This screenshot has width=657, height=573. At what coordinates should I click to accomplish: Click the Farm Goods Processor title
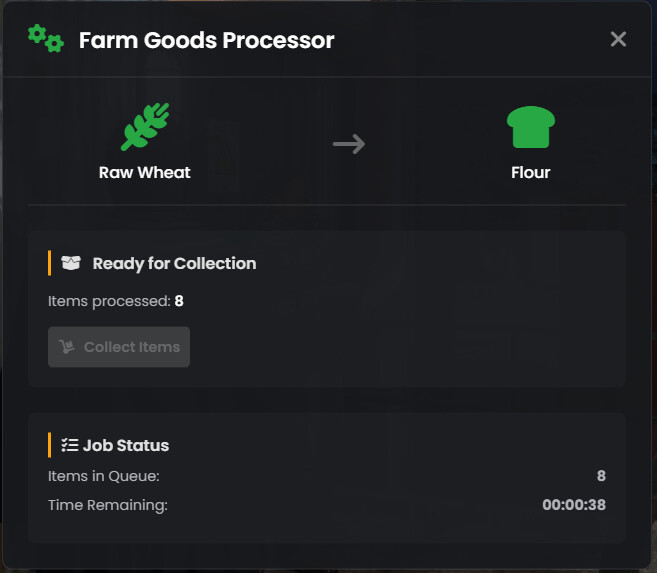click(206, 41)
